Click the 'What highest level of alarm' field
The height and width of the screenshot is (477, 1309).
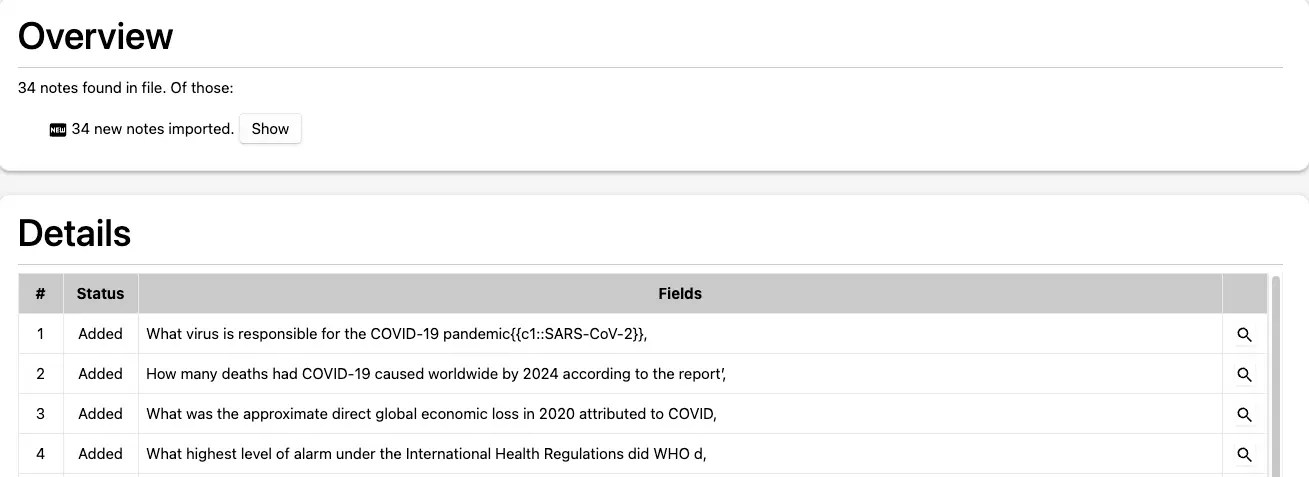[427, 454]
